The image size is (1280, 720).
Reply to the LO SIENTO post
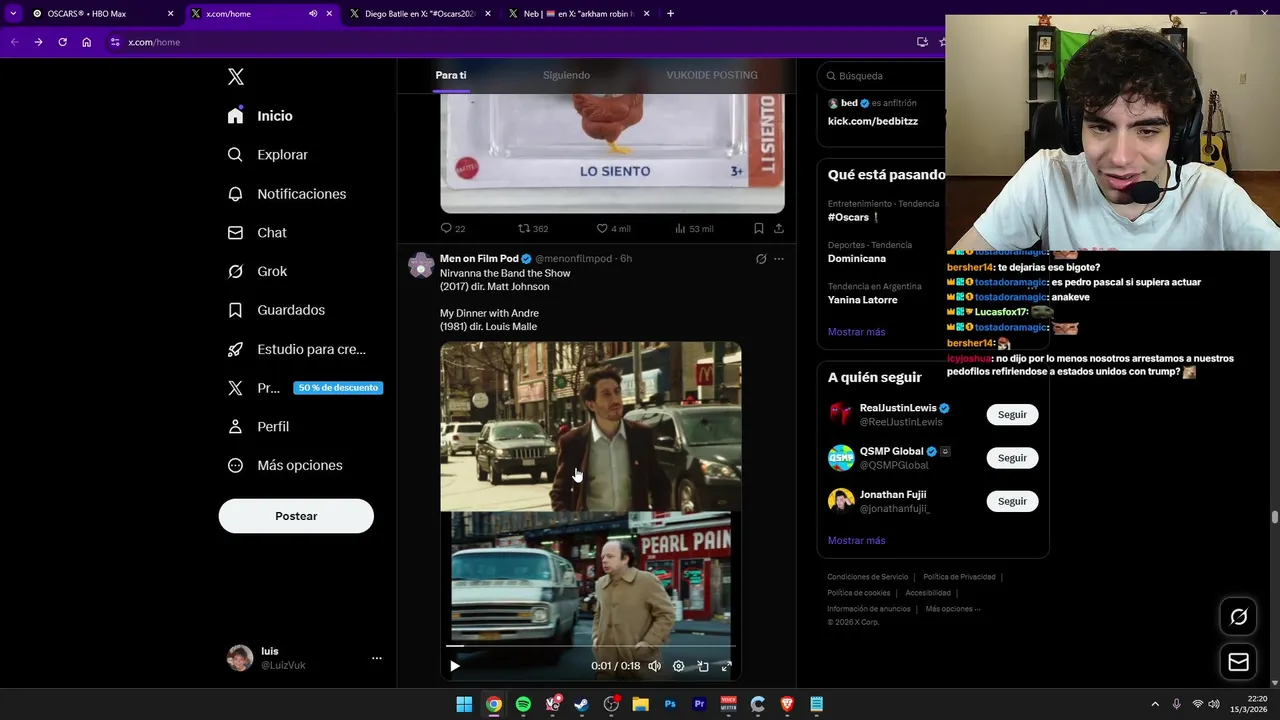[x=453, y=228]
